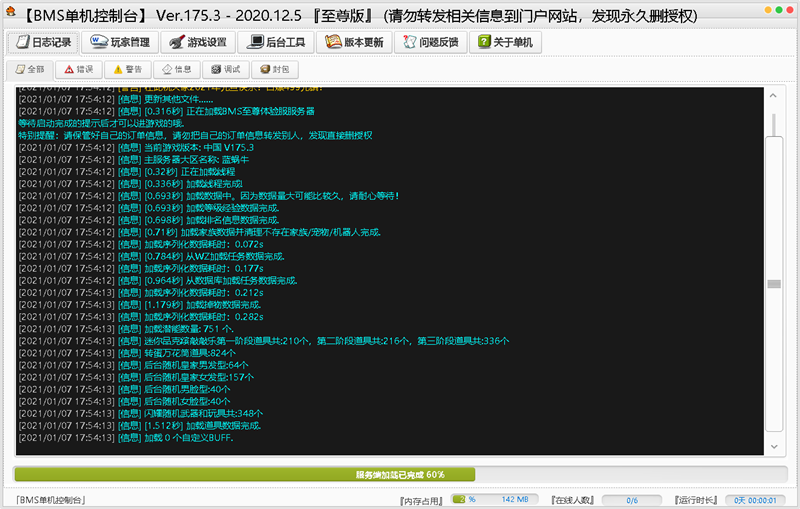Open the 关于单机 about tab
The image size is (800, 509).
pyautogui.click(x=505, y=42)
